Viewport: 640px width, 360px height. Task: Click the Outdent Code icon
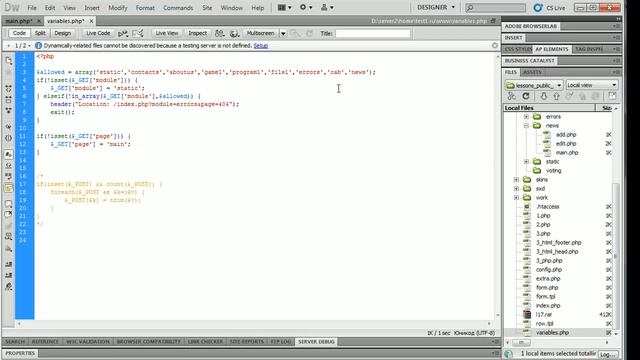(x=9, y=275)
